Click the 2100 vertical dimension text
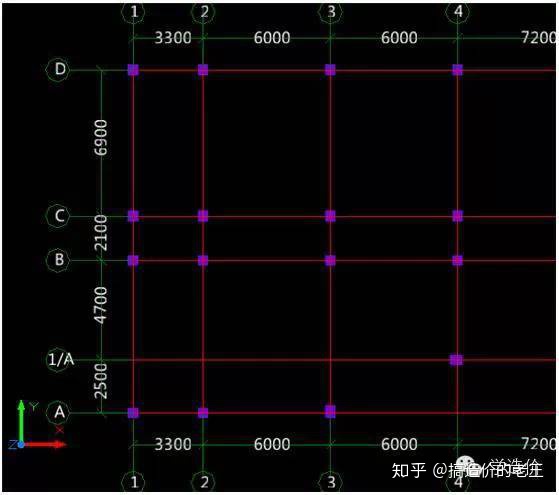Screen dimensions: 559x495 101,233
